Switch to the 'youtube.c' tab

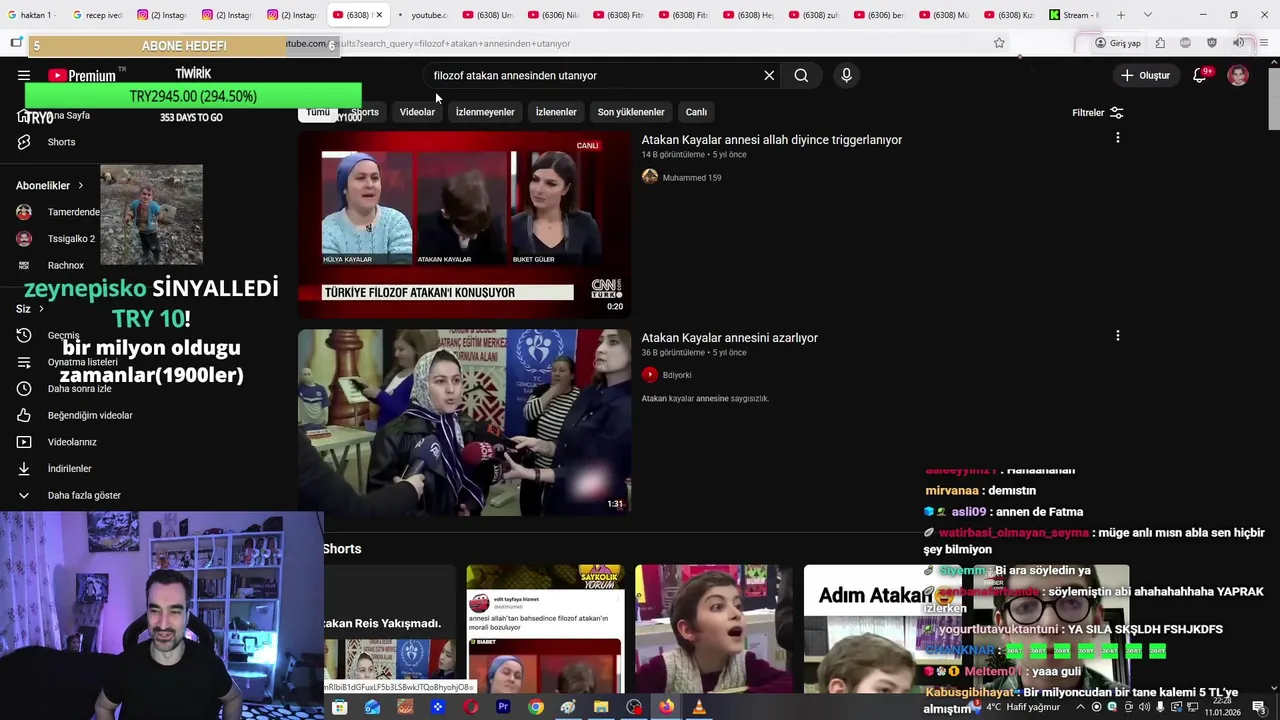coord(422,15)
